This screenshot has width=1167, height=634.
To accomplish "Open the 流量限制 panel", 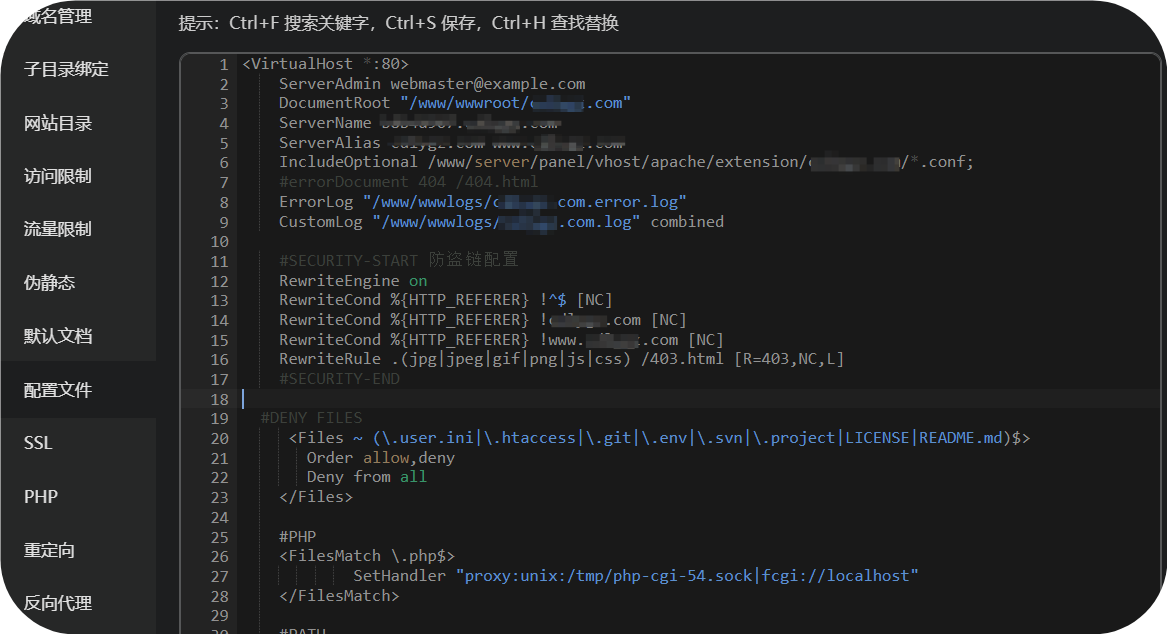I will click(60, 228).
